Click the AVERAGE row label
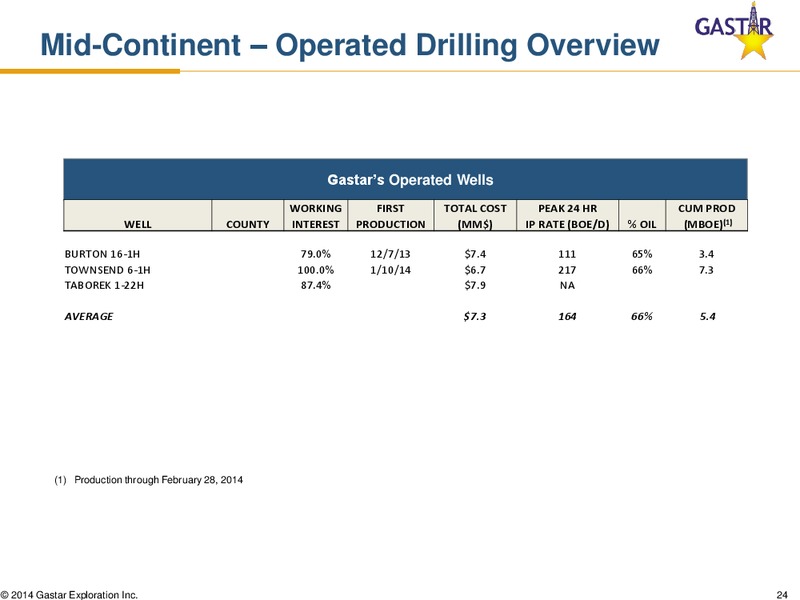Image resolution: width=800 pixels, height=600 pixels. pyautogui.click(x=89, y=316)
